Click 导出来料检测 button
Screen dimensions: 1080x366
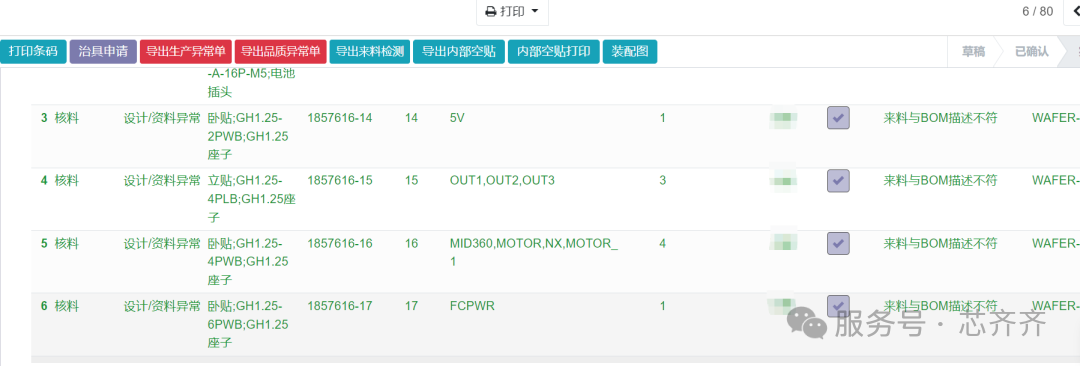coord(370,52)
